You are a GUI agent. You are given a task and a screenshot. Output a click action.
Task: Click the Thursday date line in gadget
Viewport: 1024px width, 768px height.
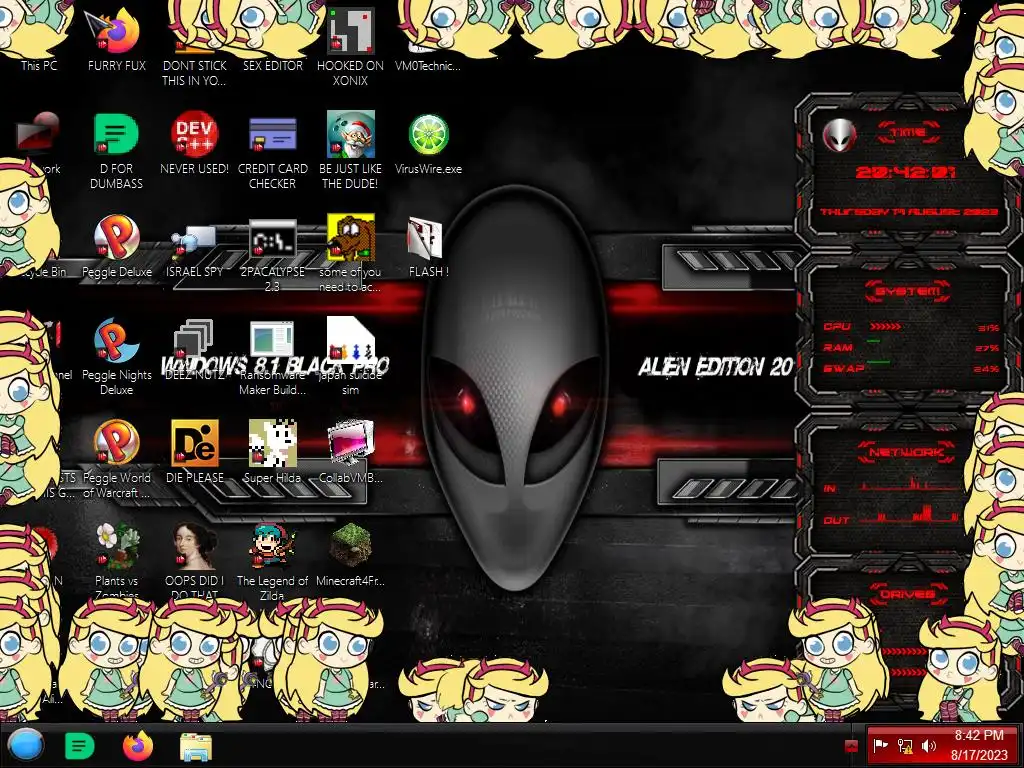pyautogui.click(x=908, y=212)
